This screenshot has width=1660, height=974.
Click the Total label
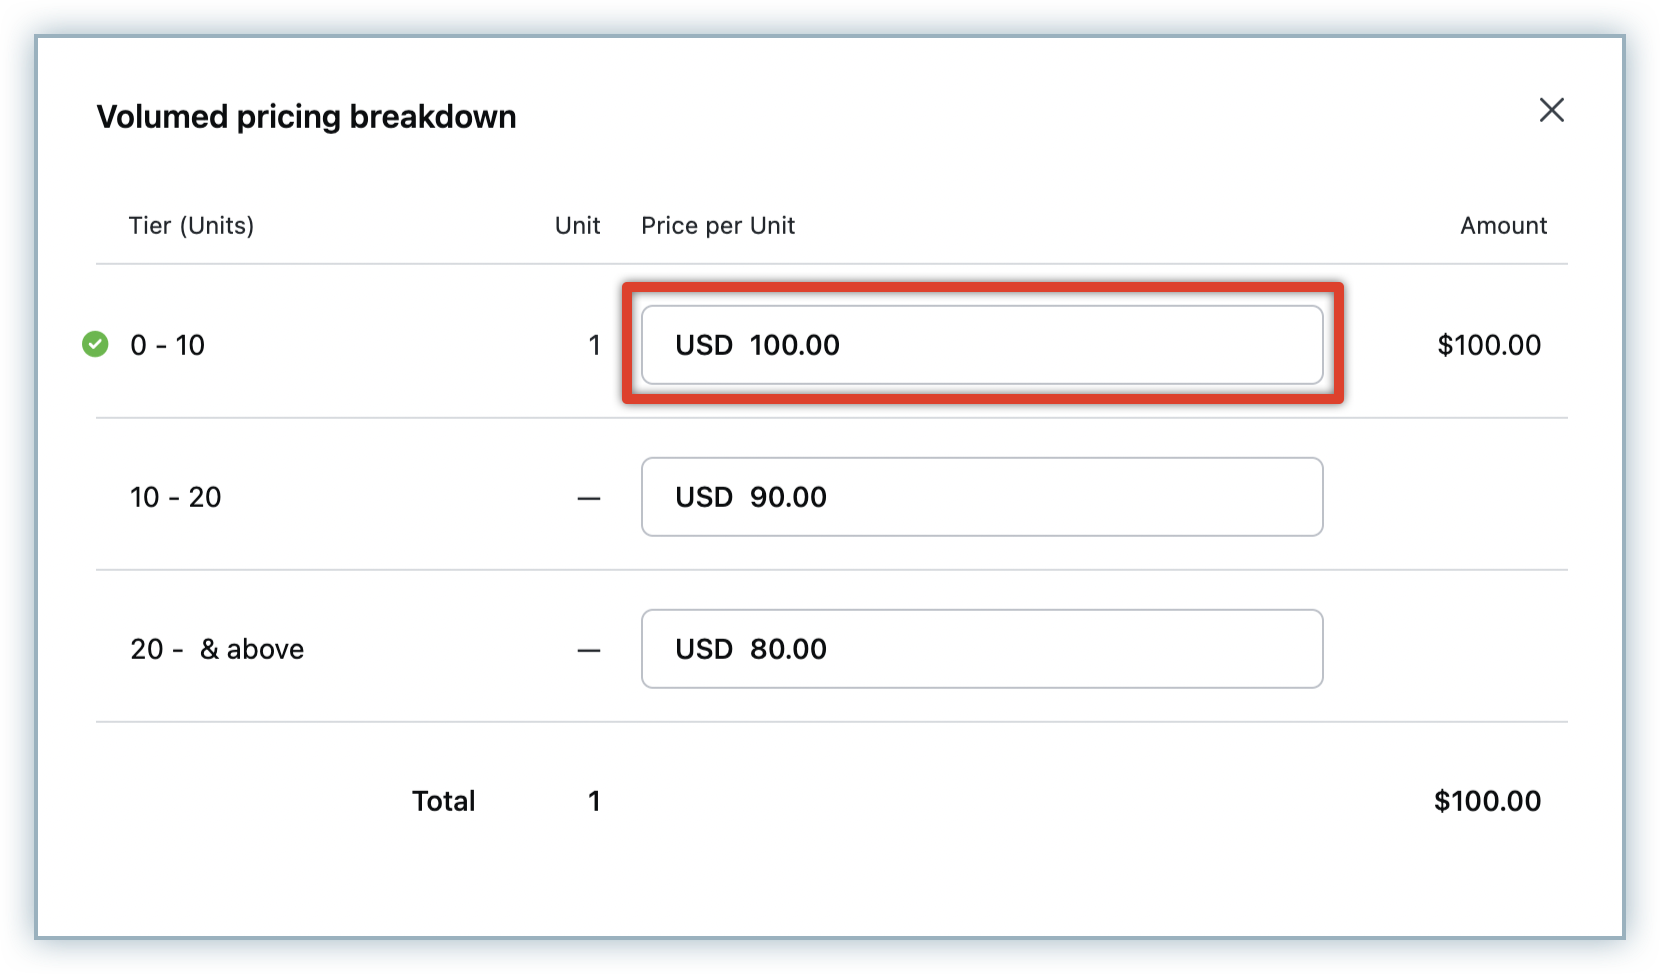(x=443, y=801)
